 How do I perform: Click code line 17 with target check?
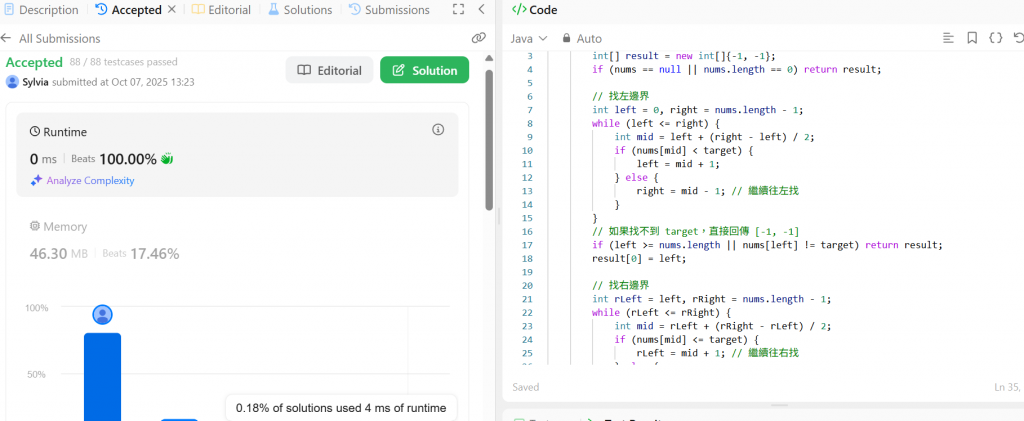pos(768,245)
